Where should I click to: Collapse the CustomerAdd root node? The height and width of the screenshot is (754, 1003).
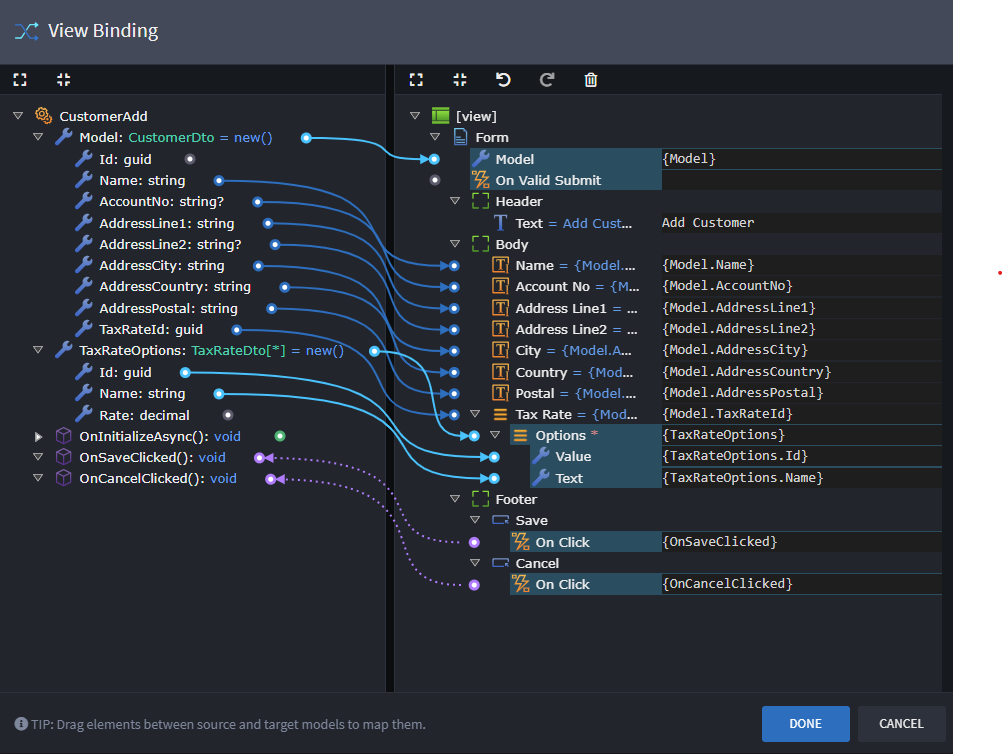pyautogui.click(x=18, y=116)
